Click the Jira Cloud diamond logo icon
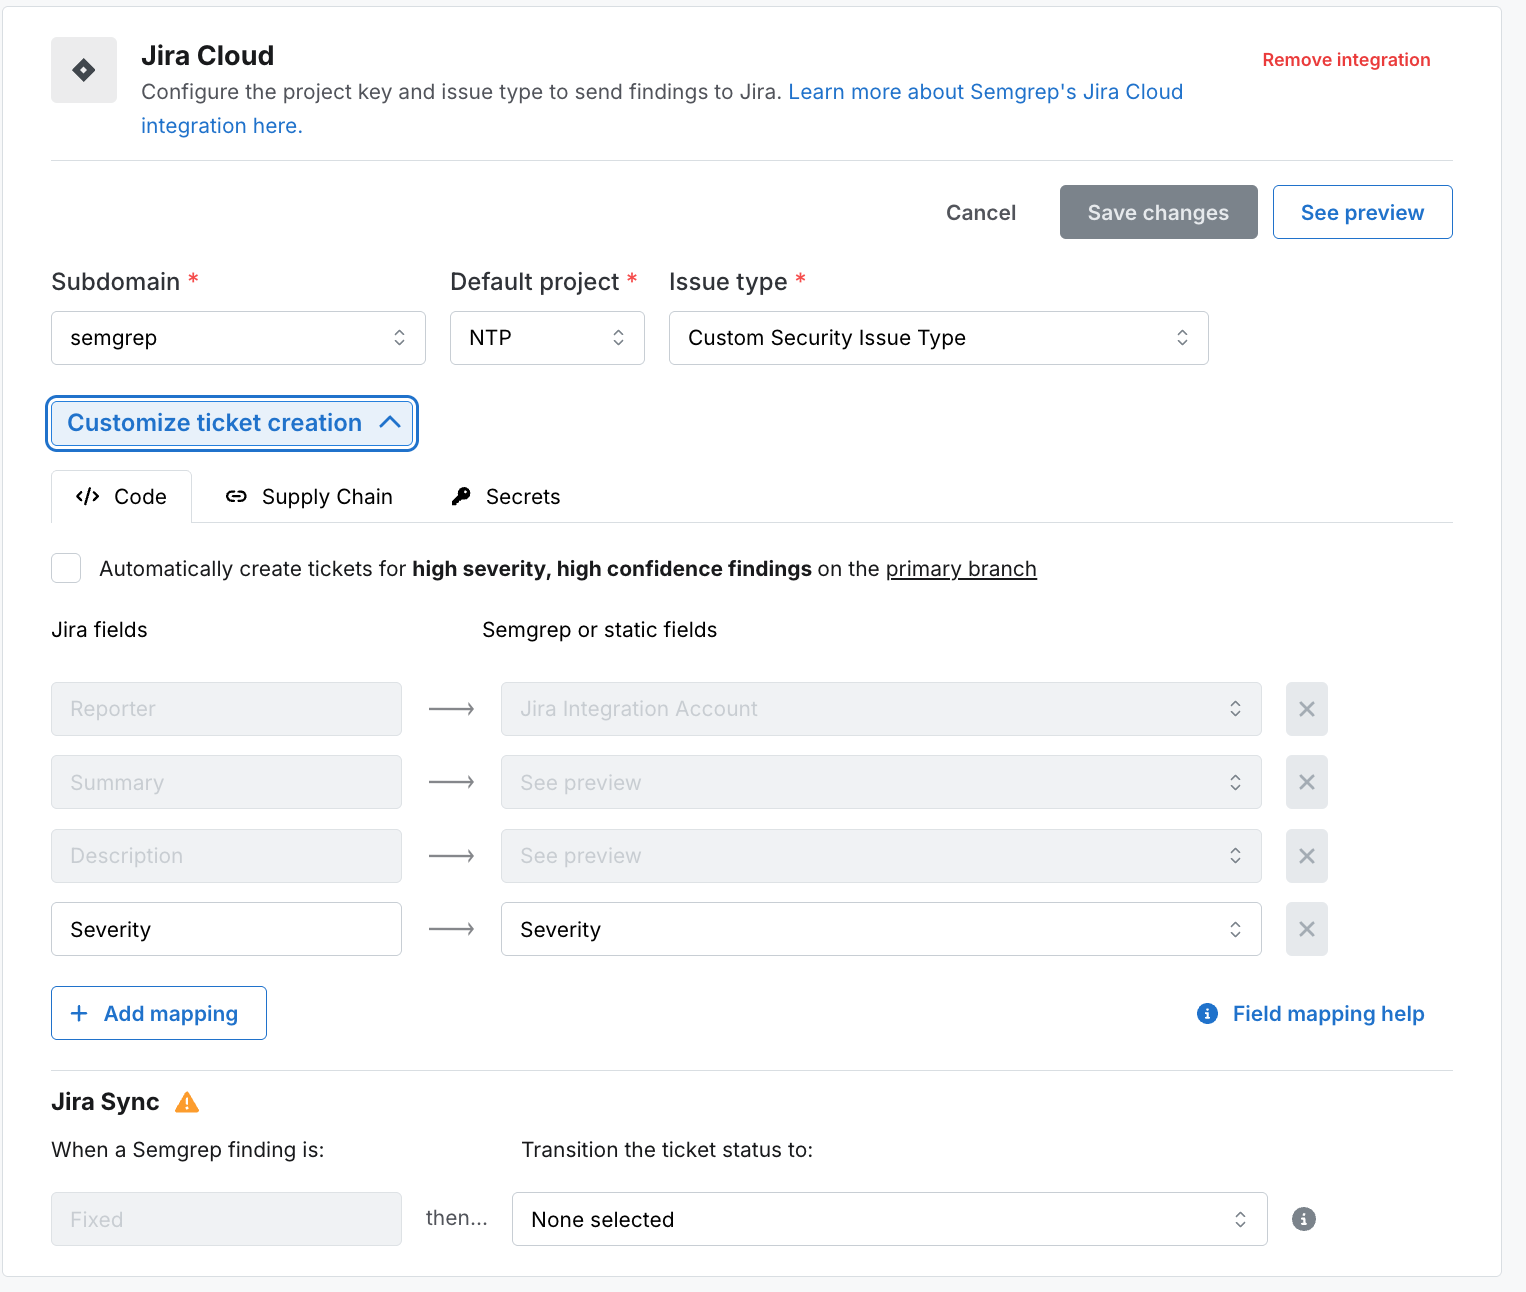The width and height of the screenshot is (1526, 1292). pos(84,70)
